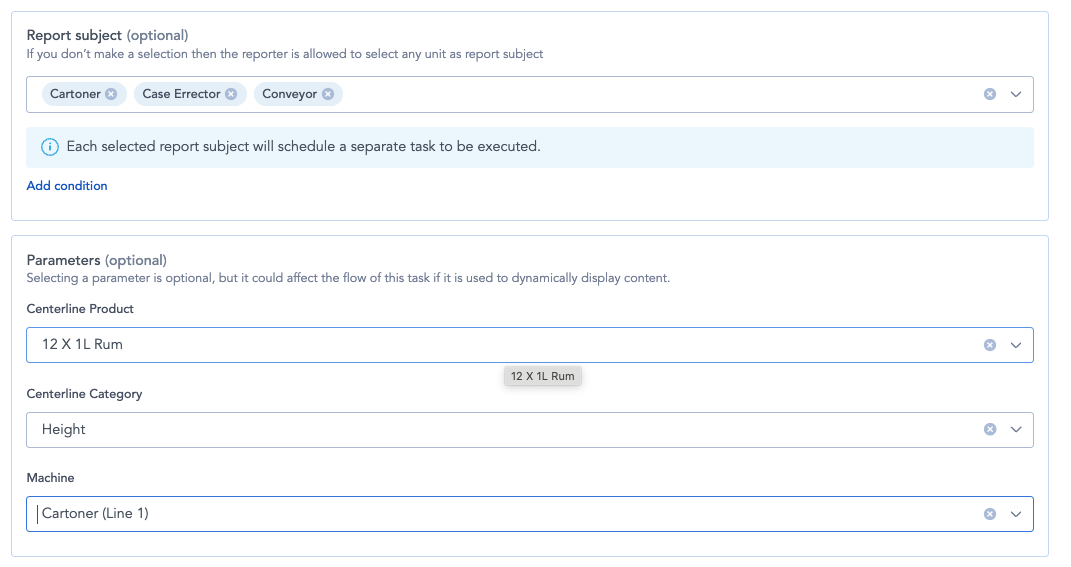Viewport: 1071px width, 567px height.
Task: Click empty space inside Report subject field
Action: (x=650, y=94)
